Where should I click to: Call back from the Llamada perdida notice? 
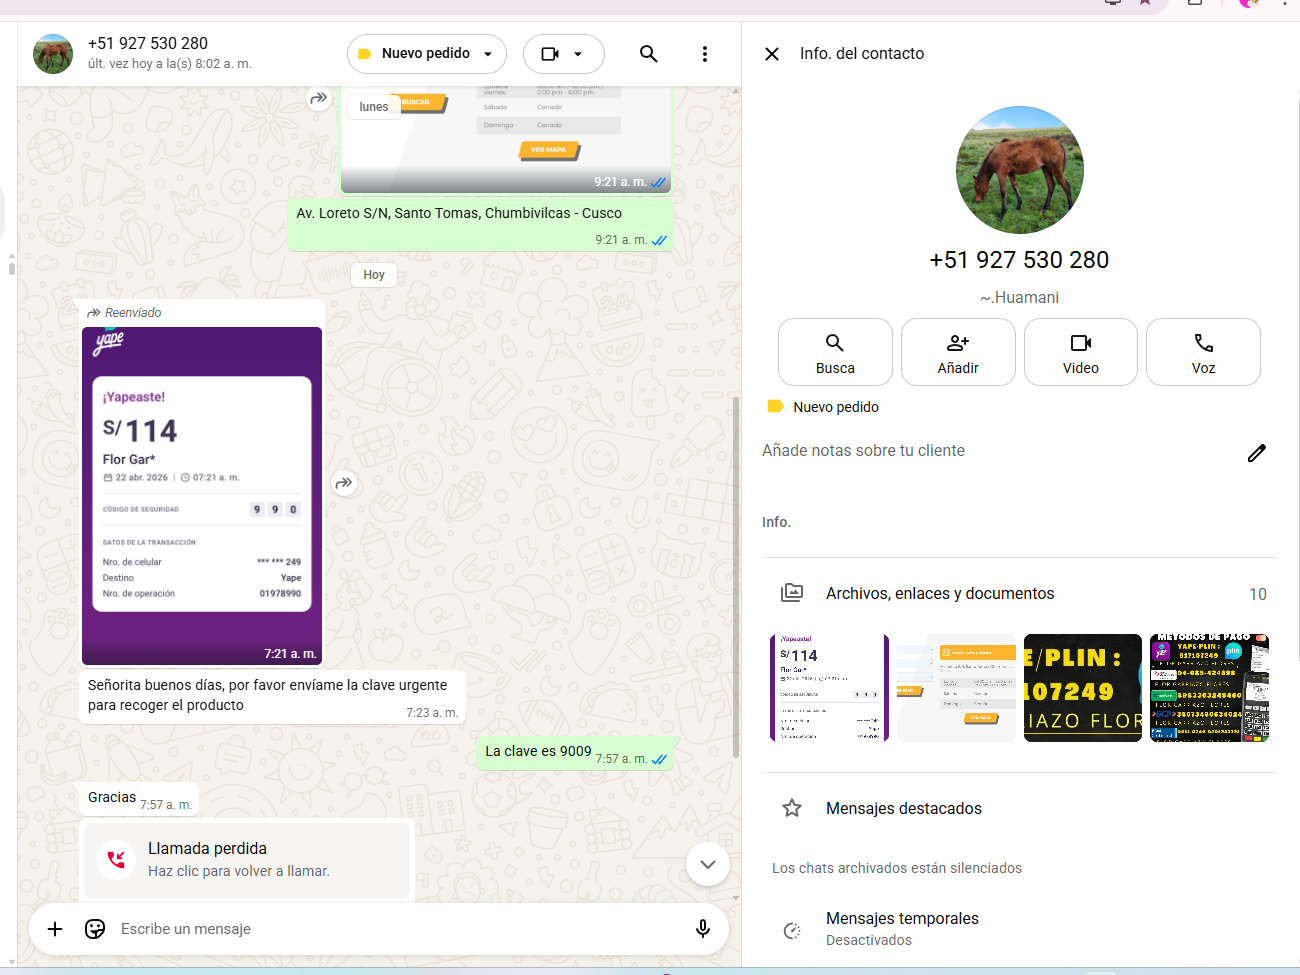pyautogui.click(x=246, y=860)
